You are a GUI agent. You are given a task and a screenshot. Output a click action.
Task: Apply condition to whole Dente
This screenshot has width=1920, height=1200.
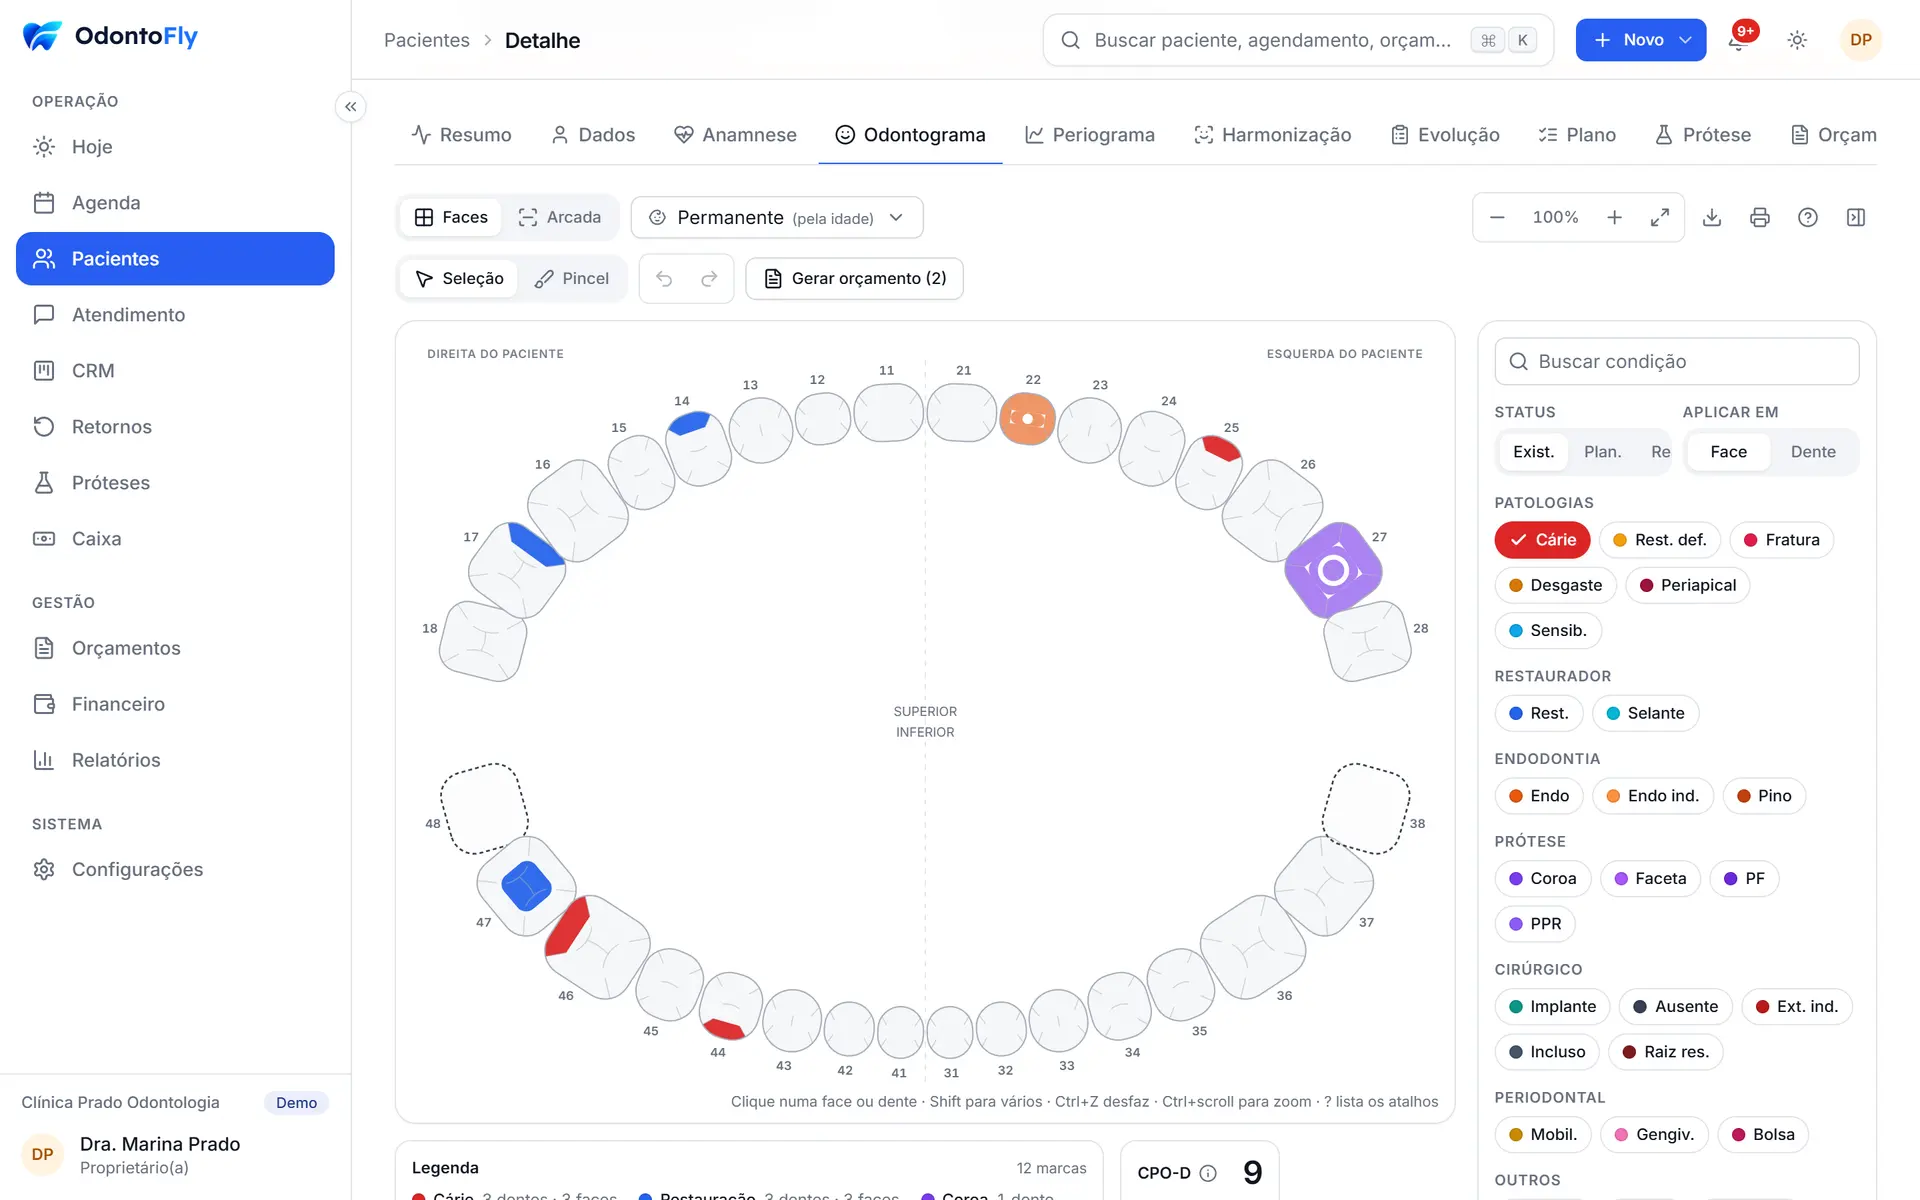tap(1812, 452)
